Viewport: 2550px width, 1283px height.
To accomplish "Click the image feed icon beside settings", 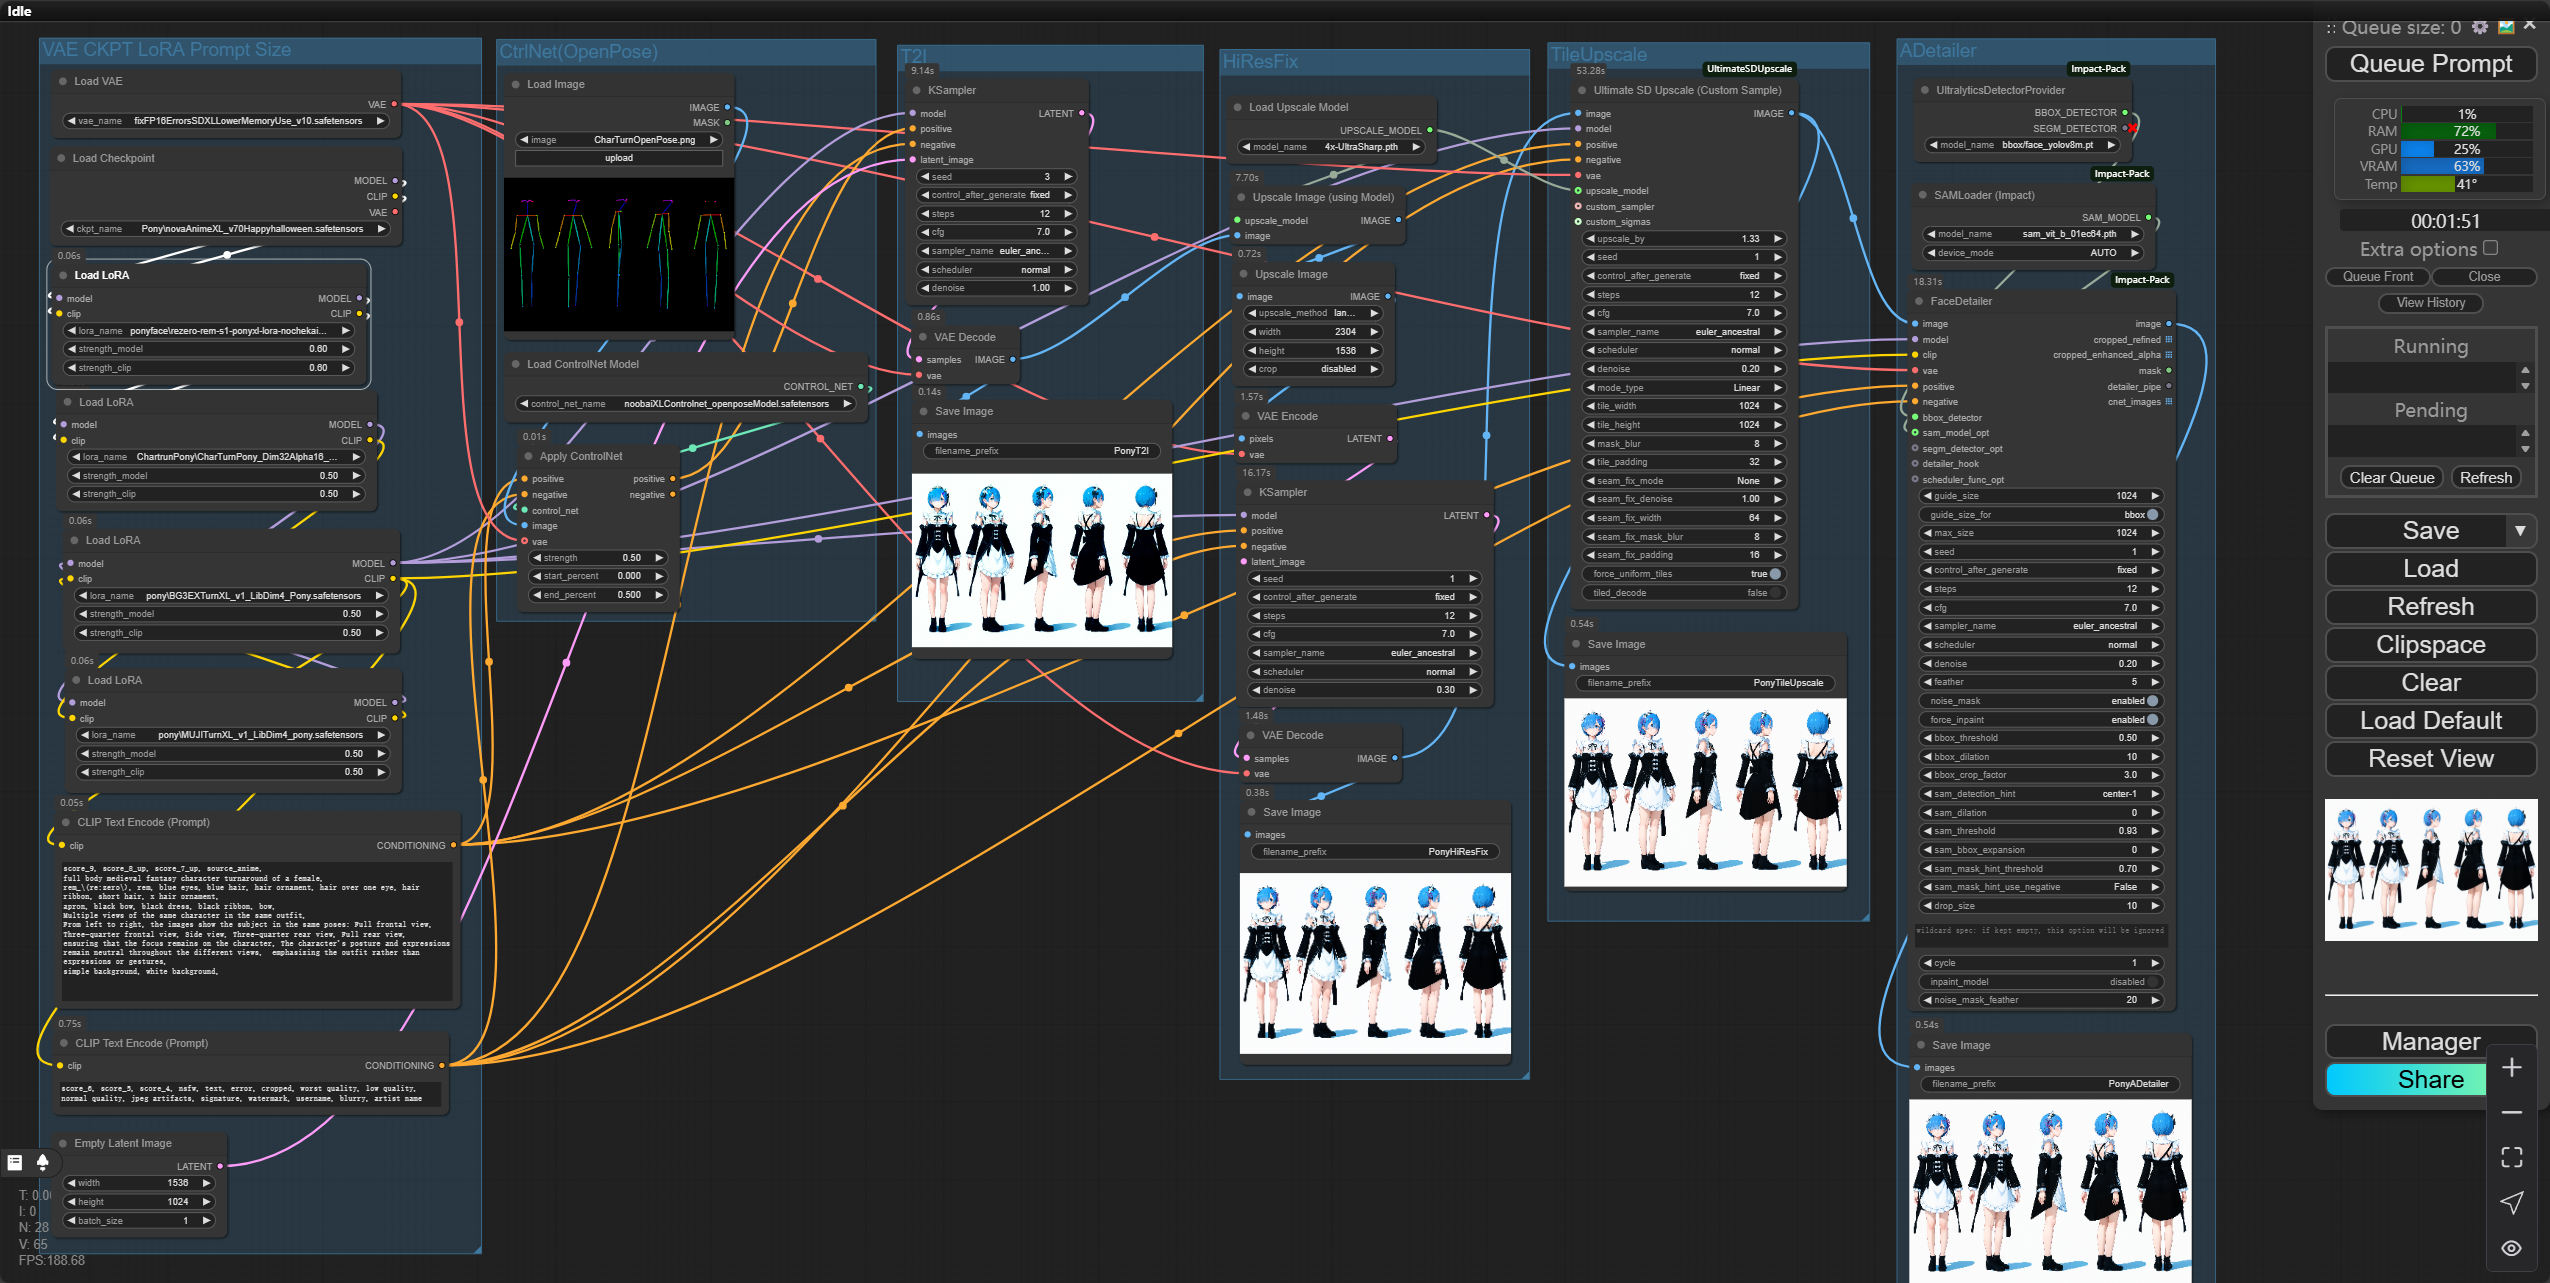I will tap(2506, 28).
